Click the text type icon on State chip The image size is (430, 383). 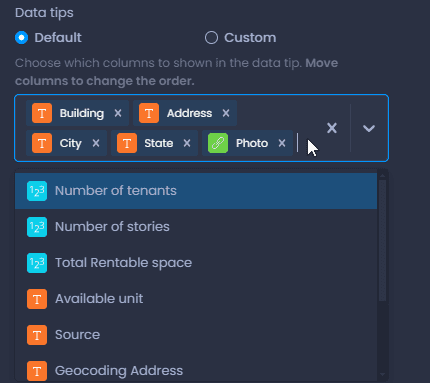(x=127, y=143)
